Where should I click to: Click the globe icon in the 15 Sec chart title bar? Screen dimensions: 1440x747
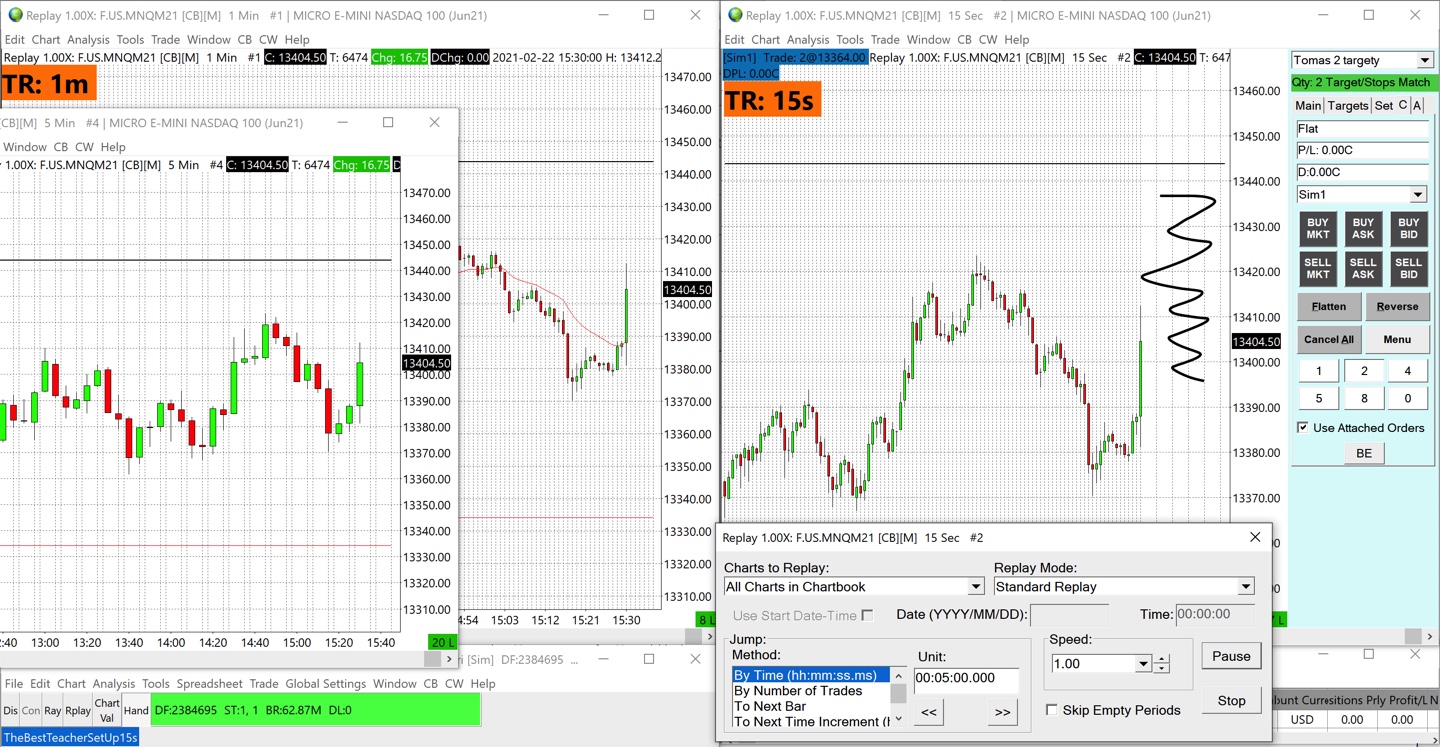(x=736, y=15)
